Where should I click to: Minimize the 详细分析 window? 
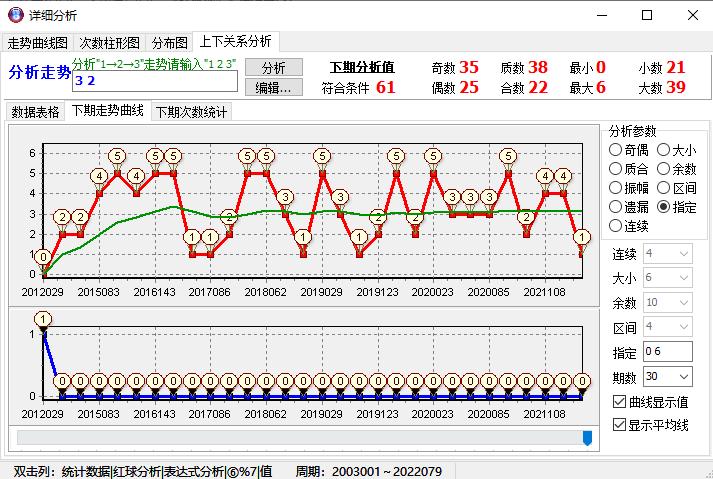(x=602, y=15)
